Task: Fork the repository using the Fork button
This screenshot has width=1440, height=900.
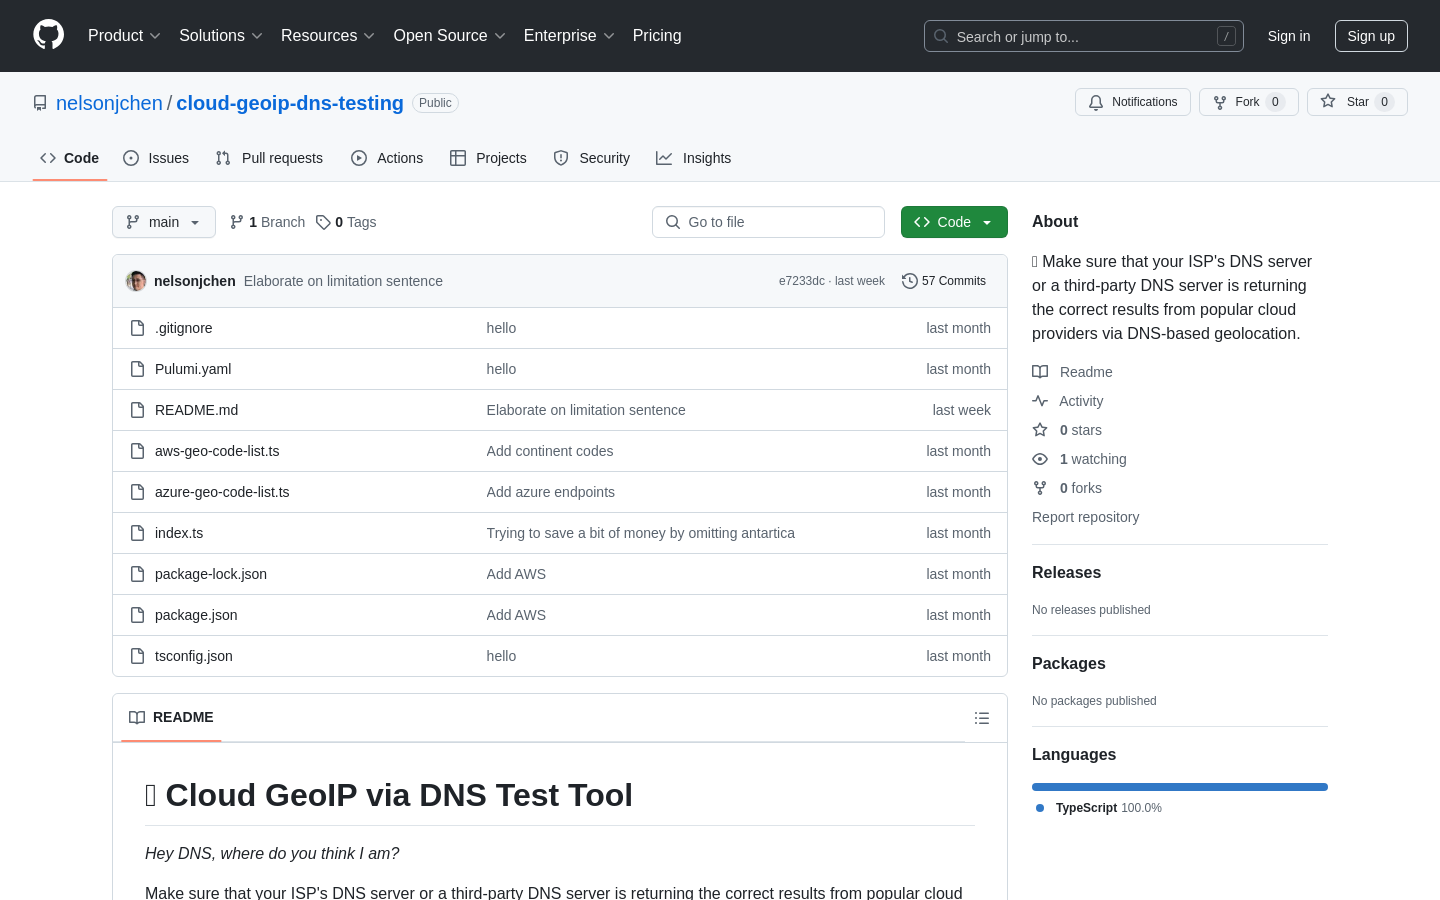Action: click(x=1248, y=102)
